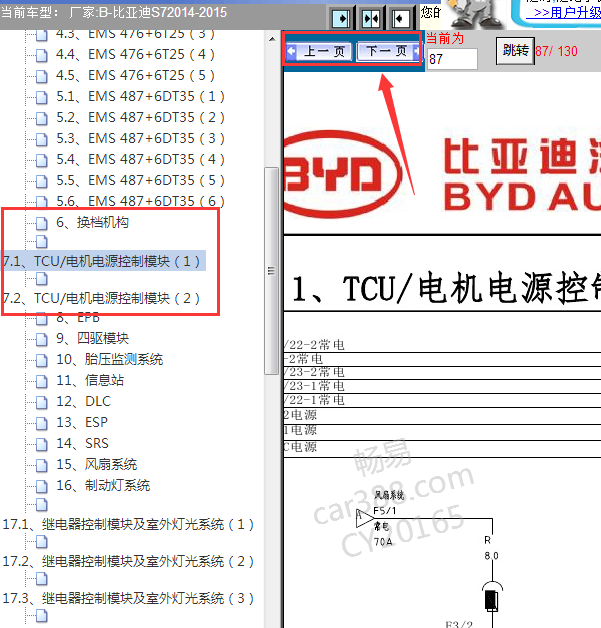The height and width of the screenshot is (628, 601).
Task: Select 12、DLC entry
Action: 83,401
